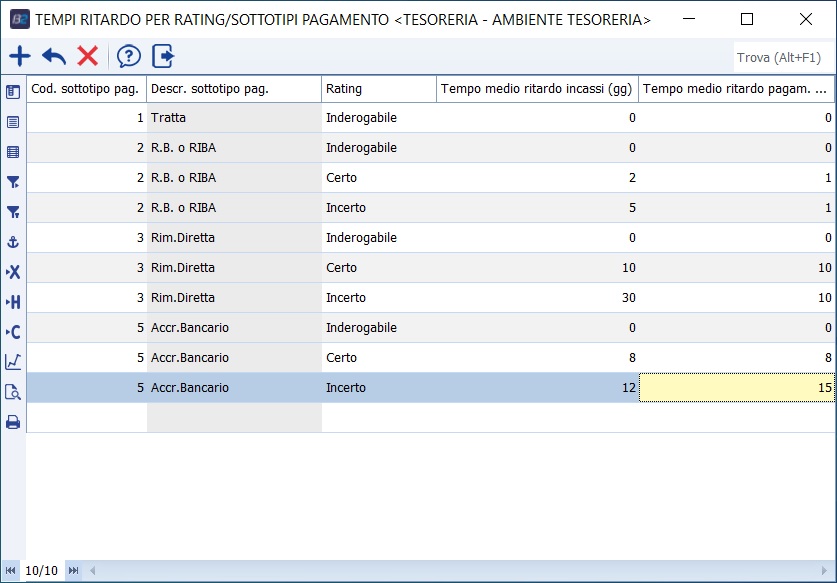Click the print preview magnifier icon
Image resolution: width=837 pixels, height=583 pixels.
click(x=13, y=392)
